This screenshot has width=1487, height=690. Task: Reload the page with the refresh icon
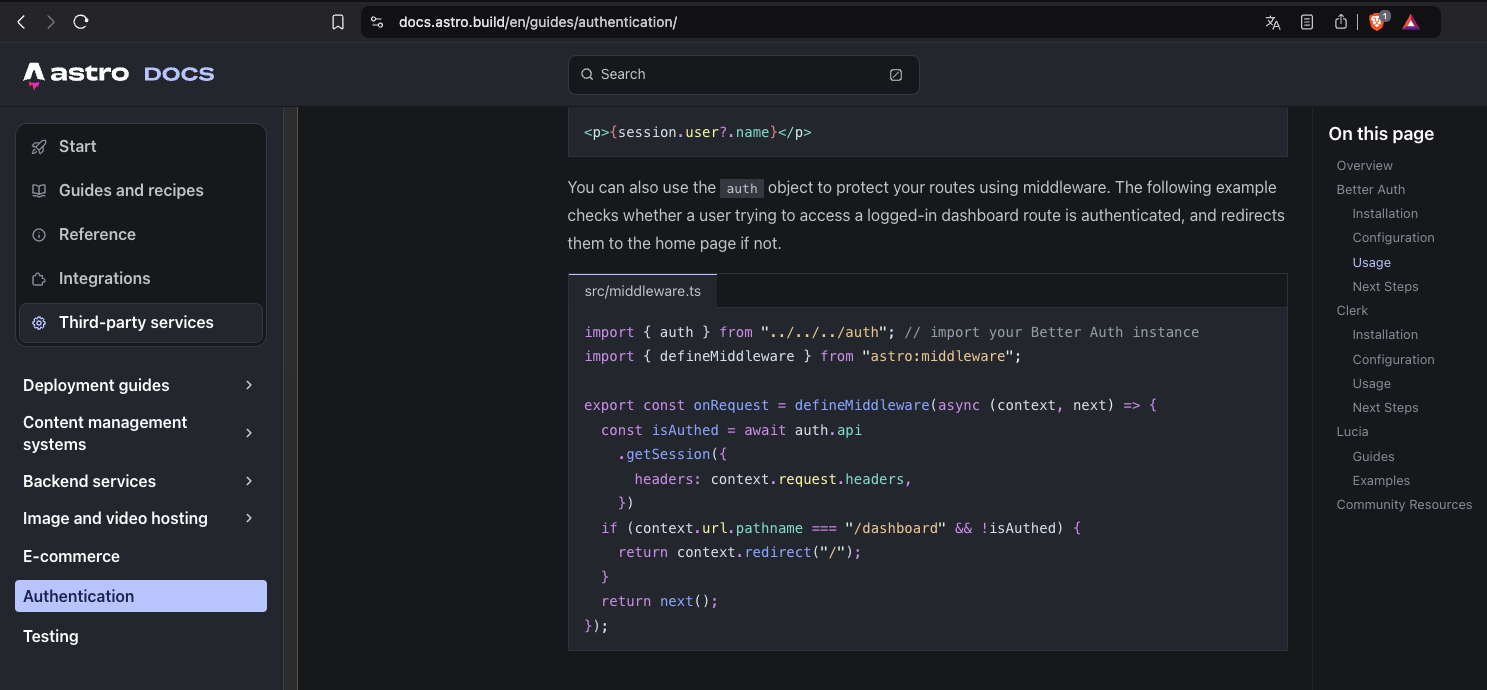coord(81,22)
